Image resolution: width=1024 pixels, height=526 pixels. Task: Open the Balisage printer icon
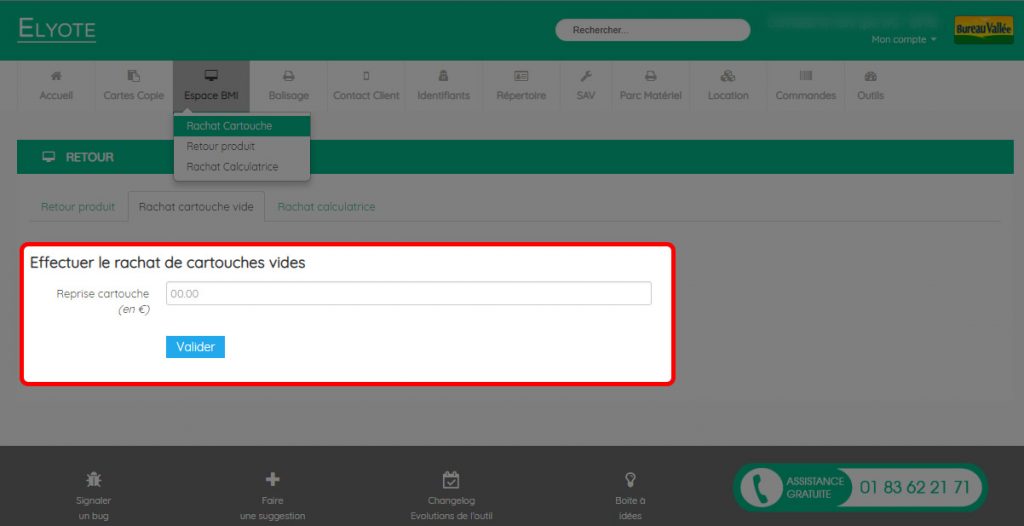pos(289,76)
